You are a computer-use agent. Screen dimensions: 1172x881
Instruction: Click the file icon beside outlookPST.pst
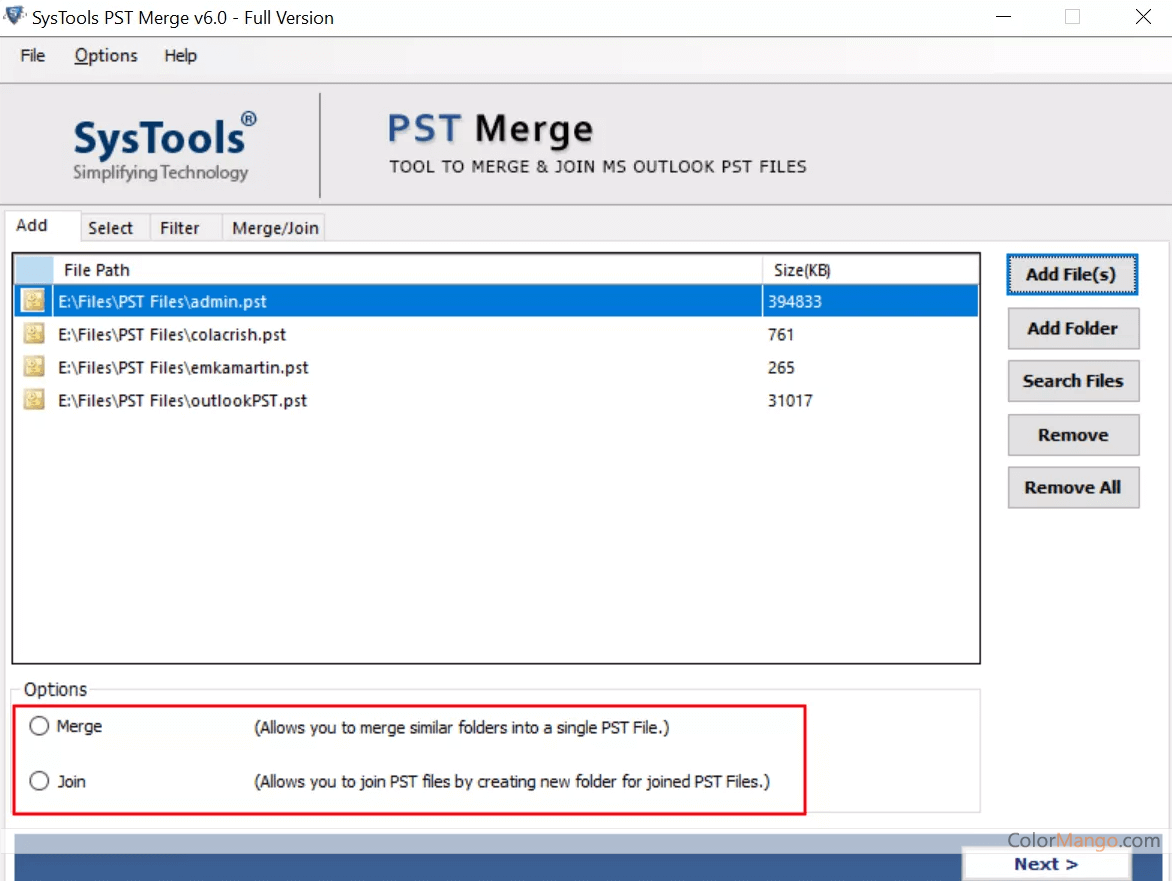click(x=35, y=400)
